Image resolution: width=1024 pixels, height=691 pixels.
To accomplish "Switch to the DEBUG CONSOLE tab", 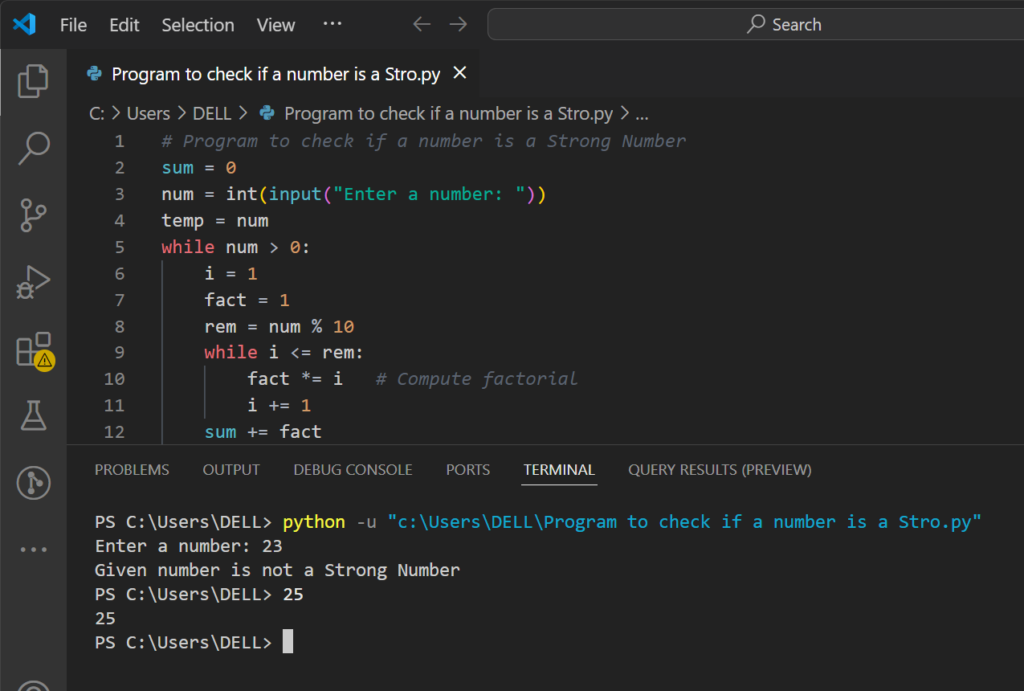I will pos(353,470).
